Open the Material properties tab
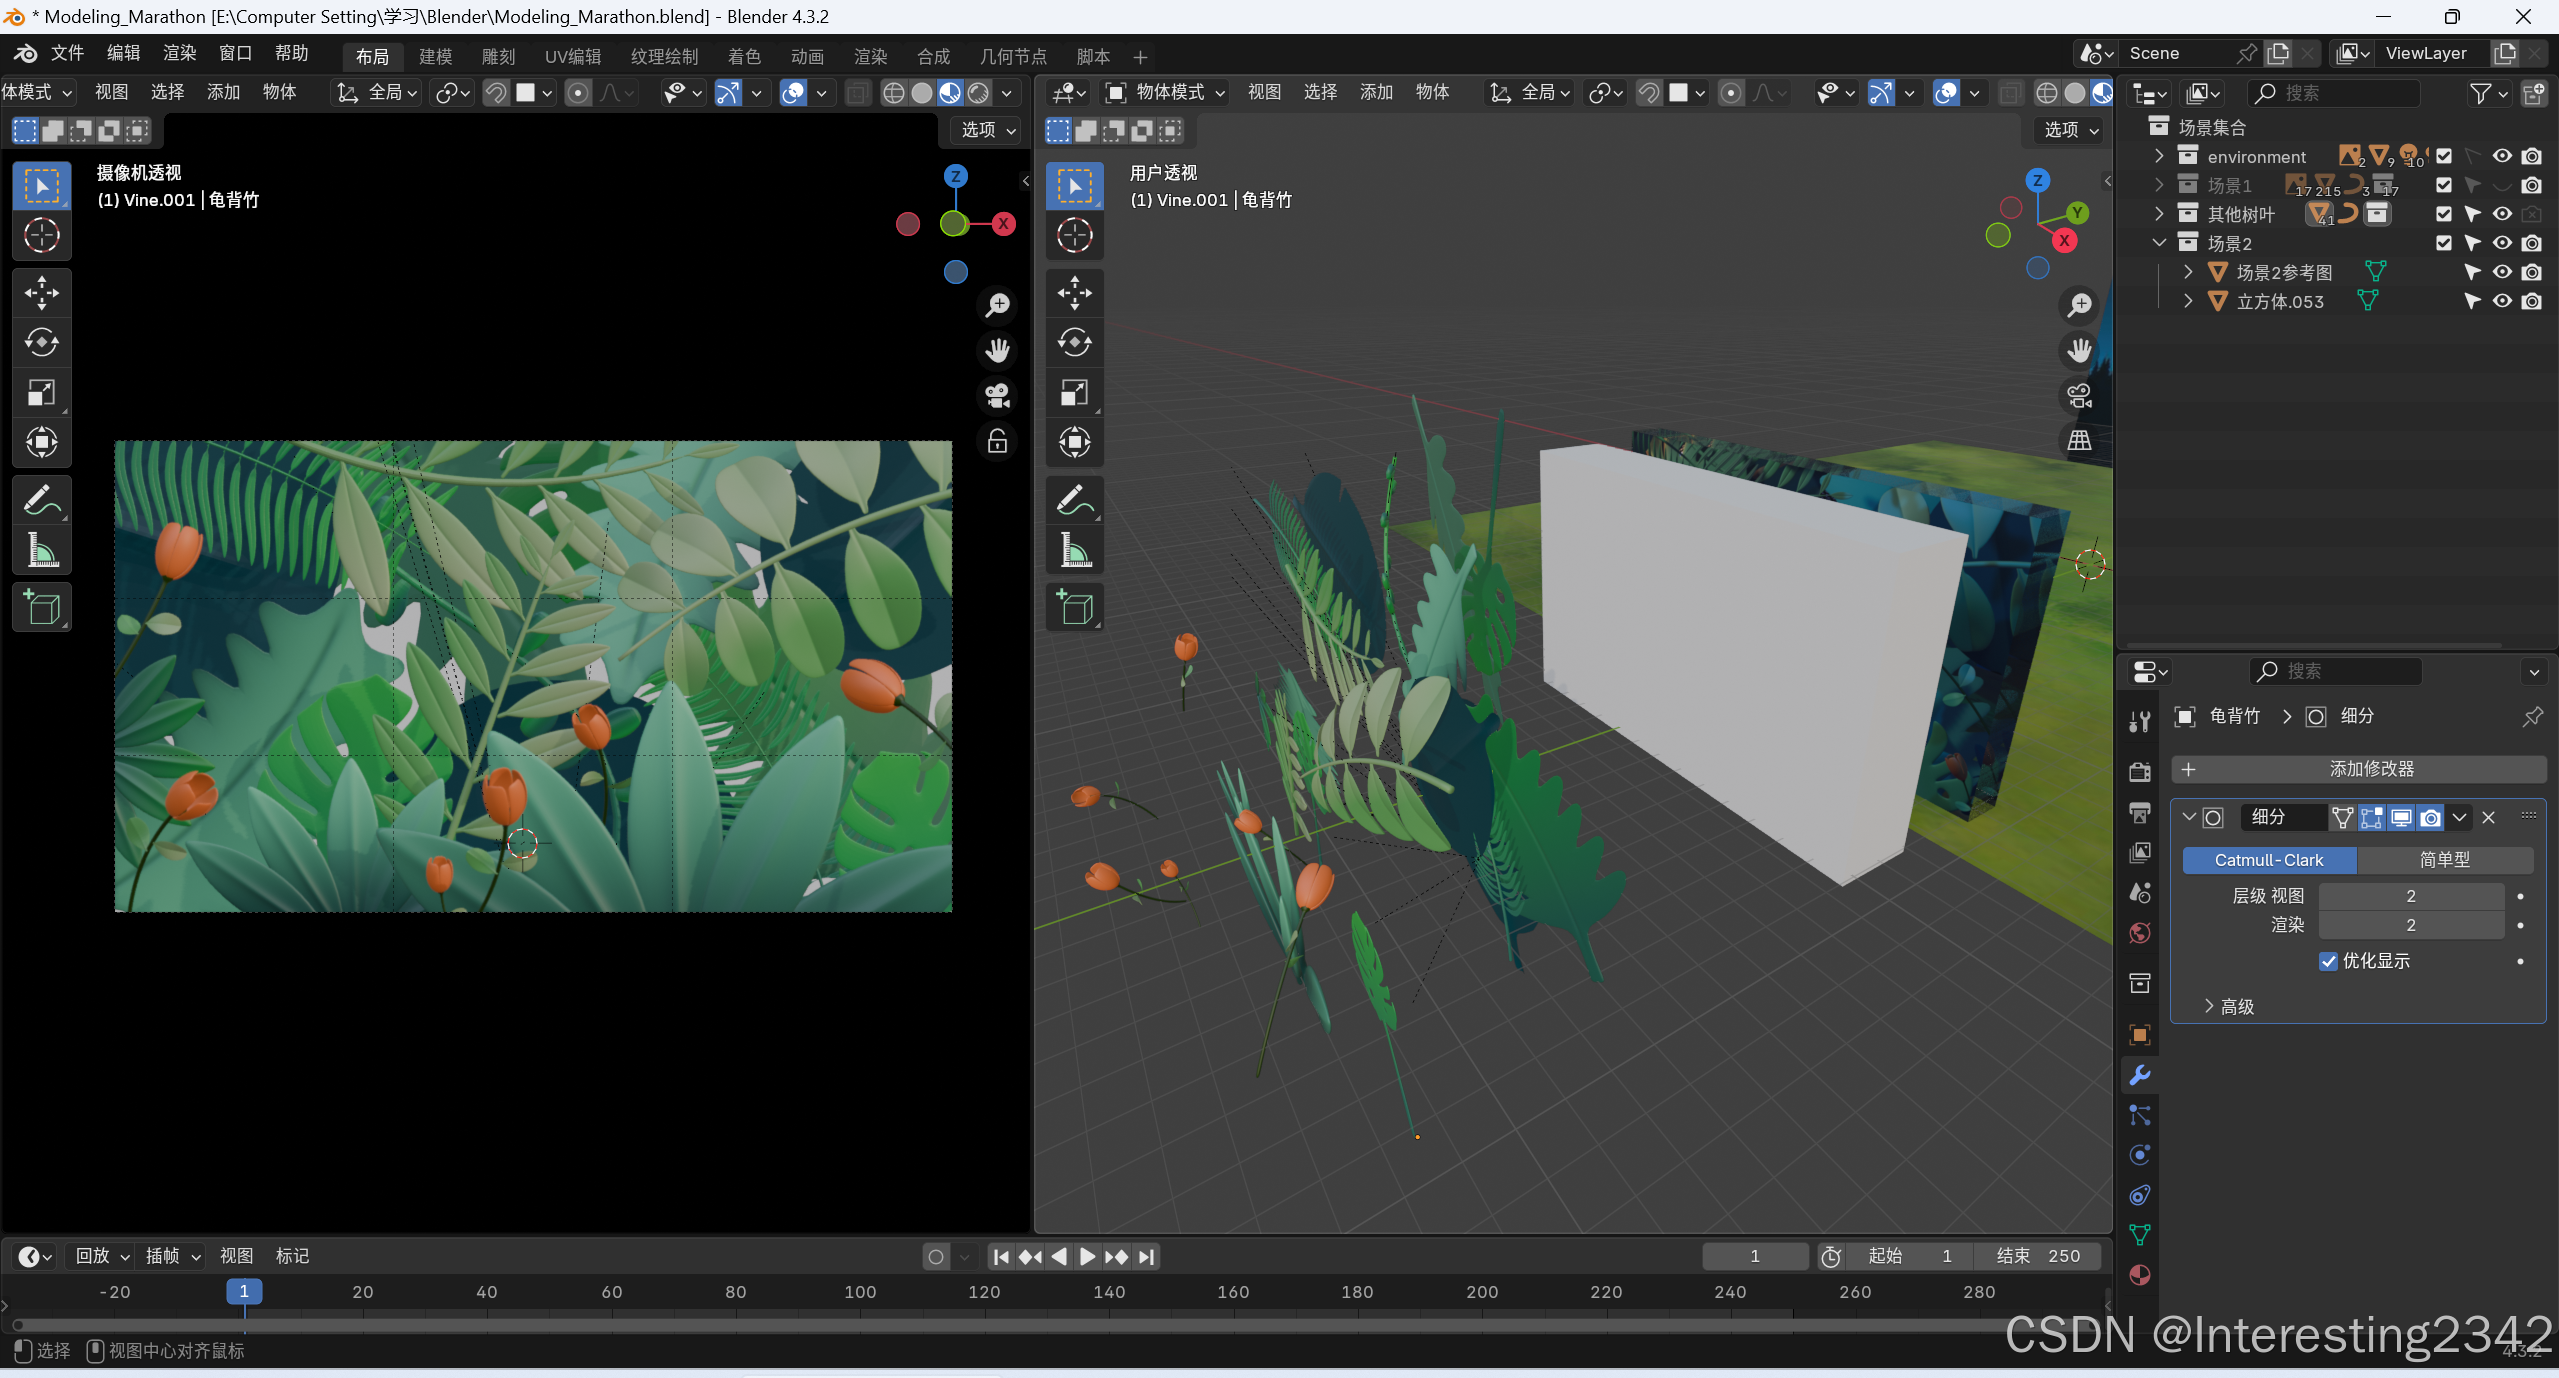Image resolution: width=2559 pixels, height=1378 pixels. pos(2139,1275)
